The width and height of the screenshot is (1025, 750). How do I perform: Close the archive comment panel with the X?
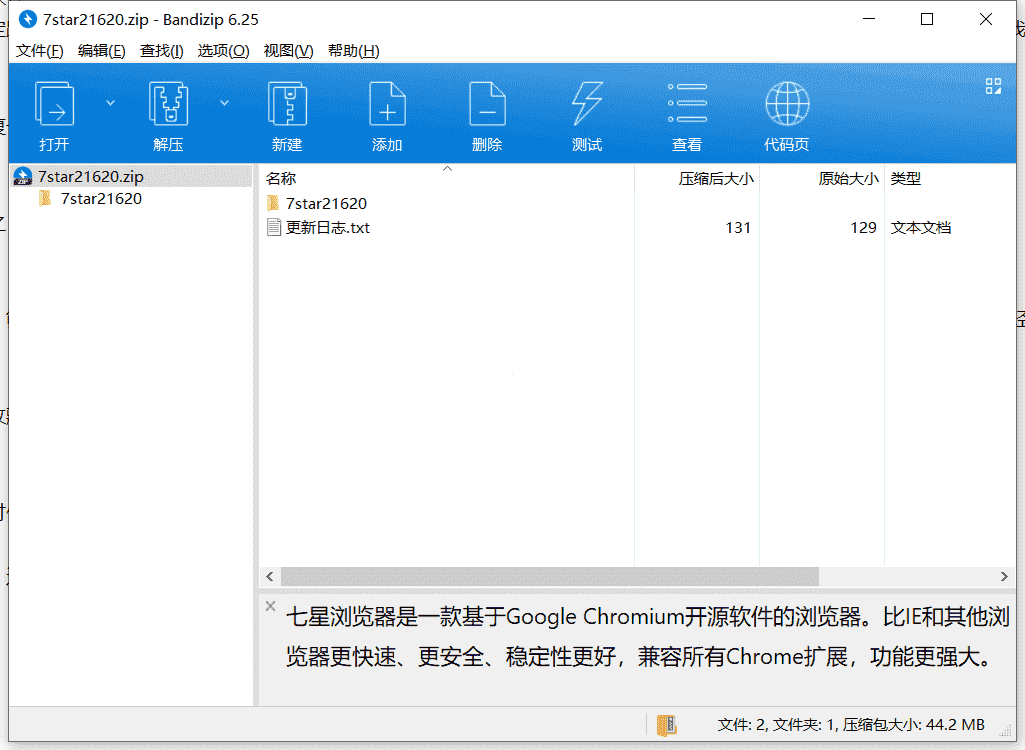tap(271, 606)
